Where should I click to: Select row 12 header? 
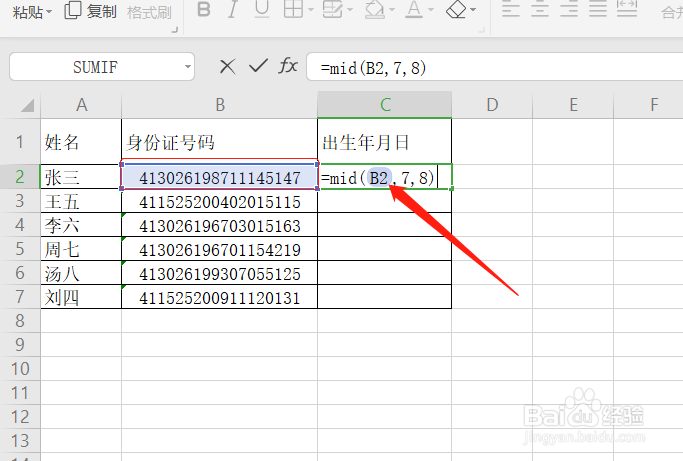point(20,417)
